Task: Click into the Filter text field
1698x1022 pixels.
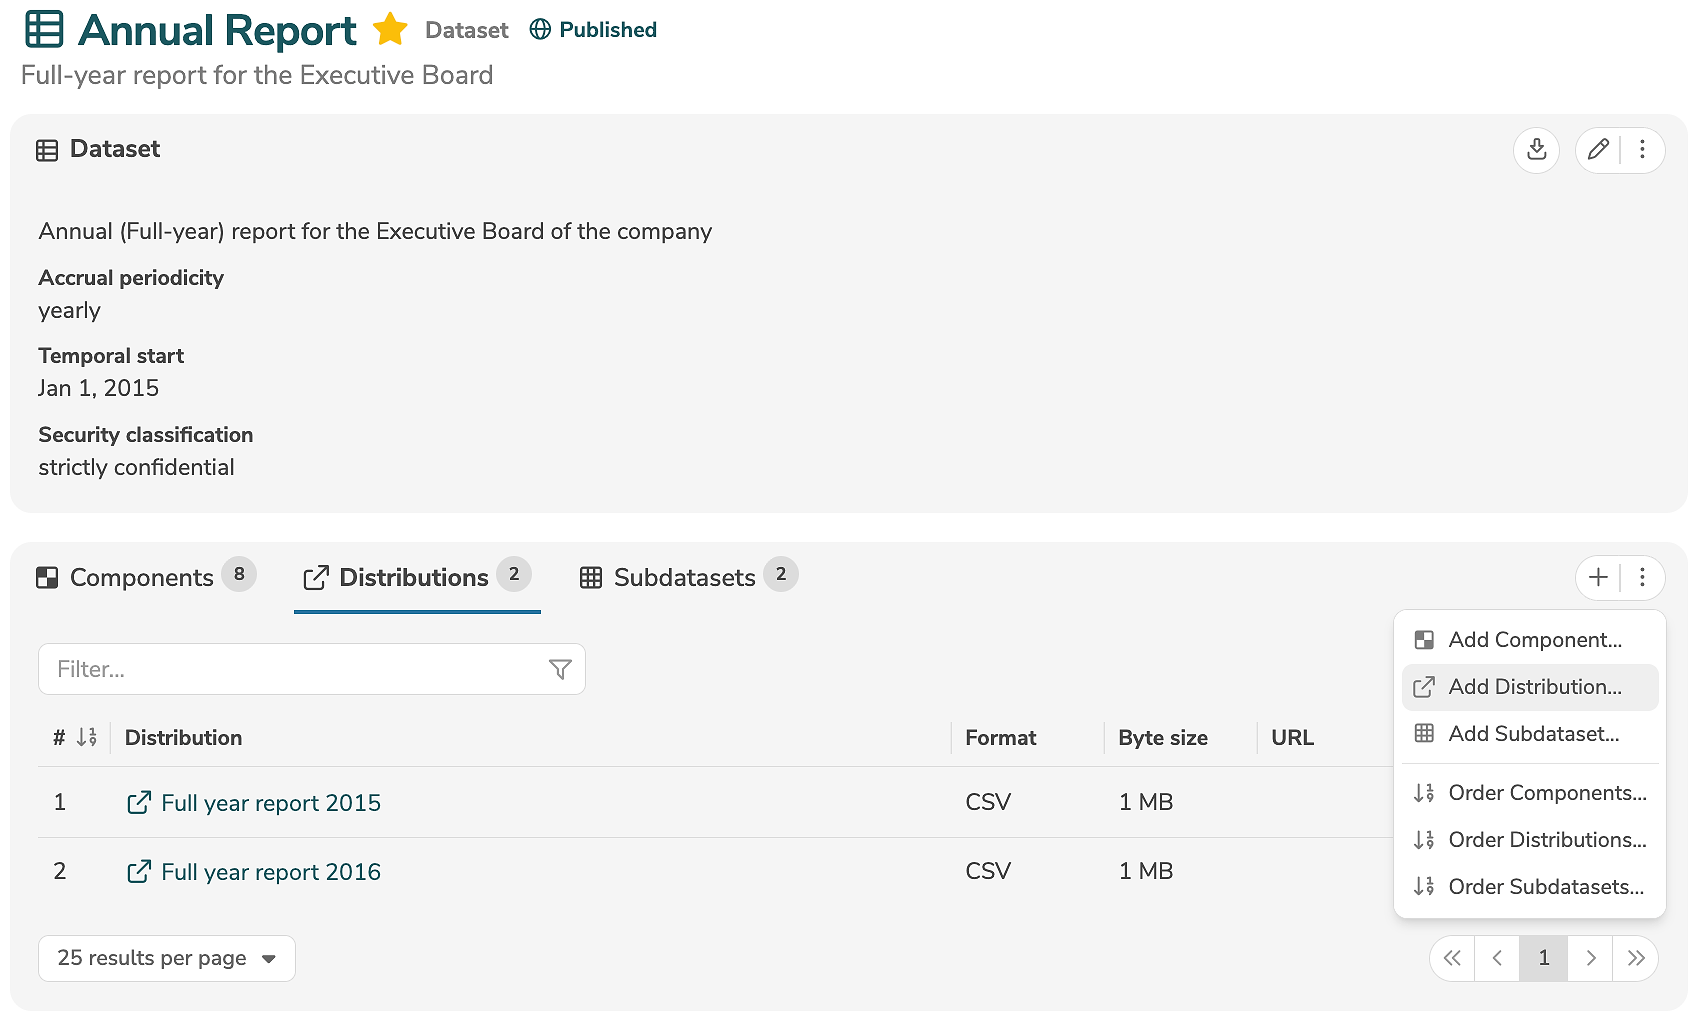Action: click(x=295, y=669)
